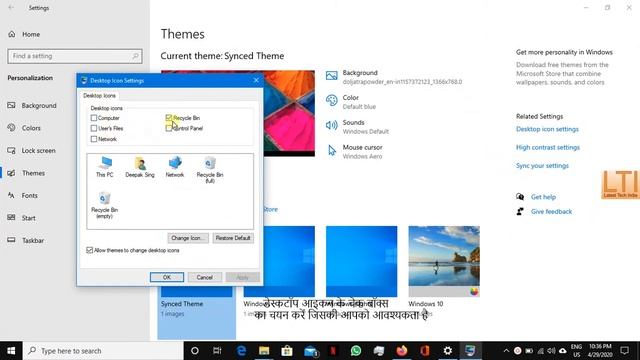This screenshot has width=640, height=360.
Task: Select Network icon in dialog preview
Action: tap(175, 167)
